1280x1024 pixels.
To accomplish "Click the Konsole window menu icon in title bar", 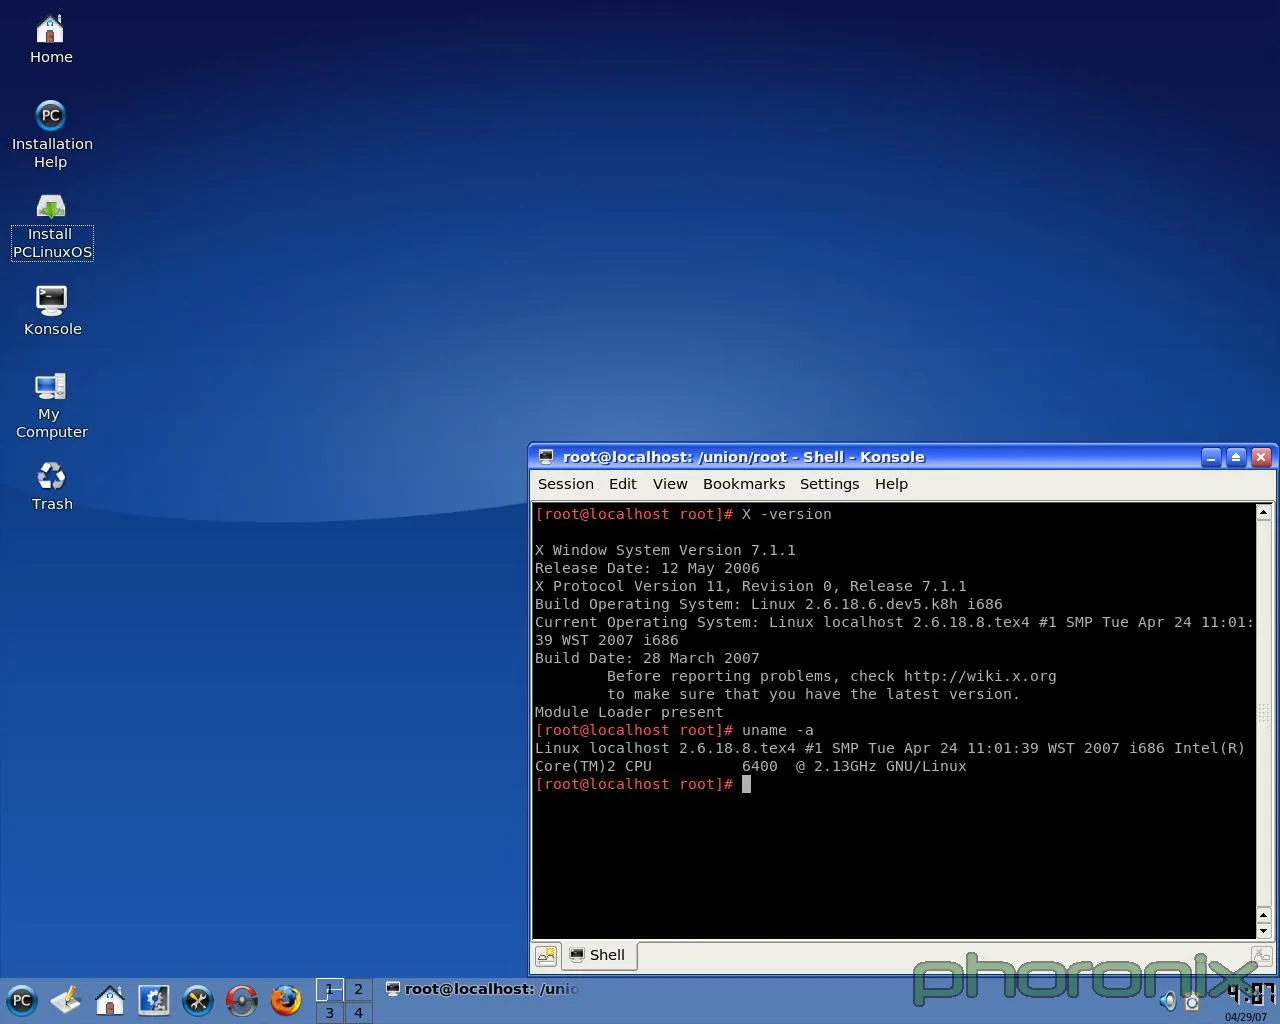I will 546,457.
